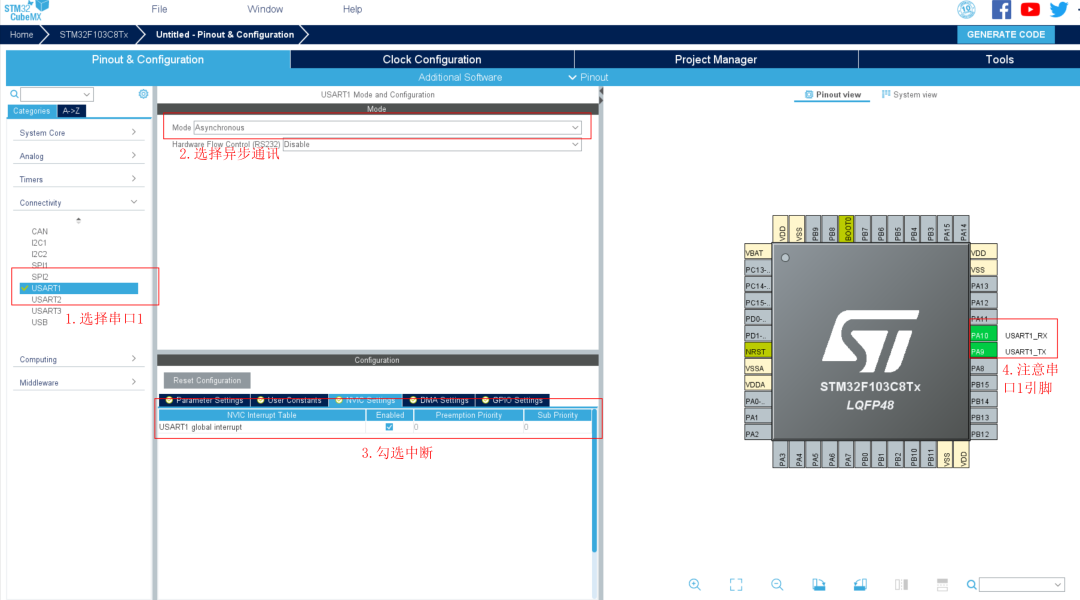Open the User Constants tab
The image size is (1080, 600).
click(289, 400)
